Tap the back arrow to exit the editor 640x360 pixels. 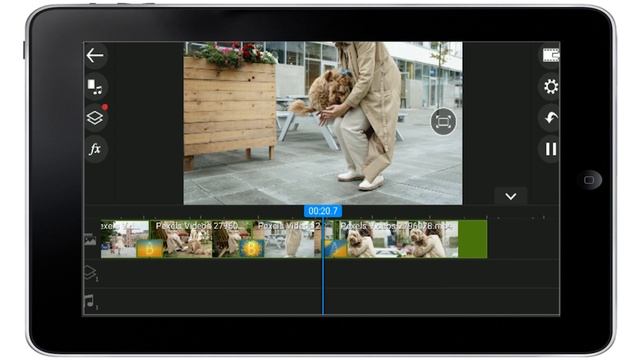[95, 56]
